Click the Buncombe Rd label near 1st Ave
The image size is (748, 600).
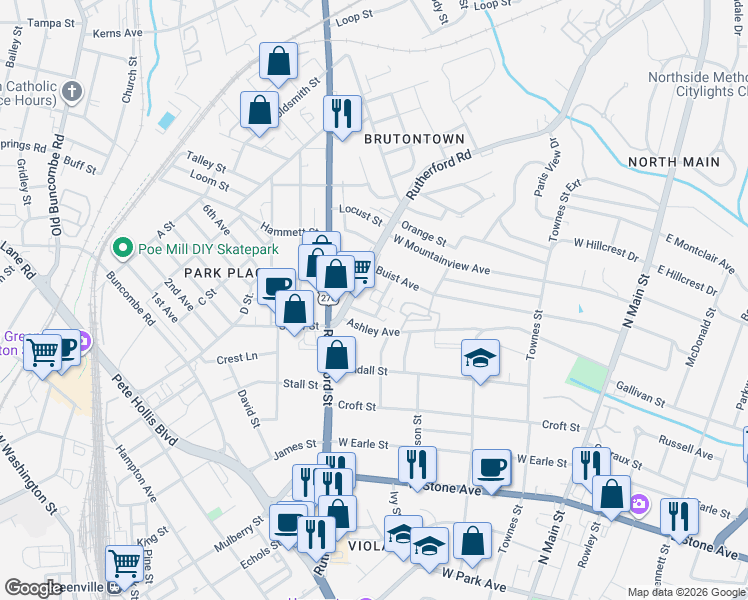tap(130, 299)
